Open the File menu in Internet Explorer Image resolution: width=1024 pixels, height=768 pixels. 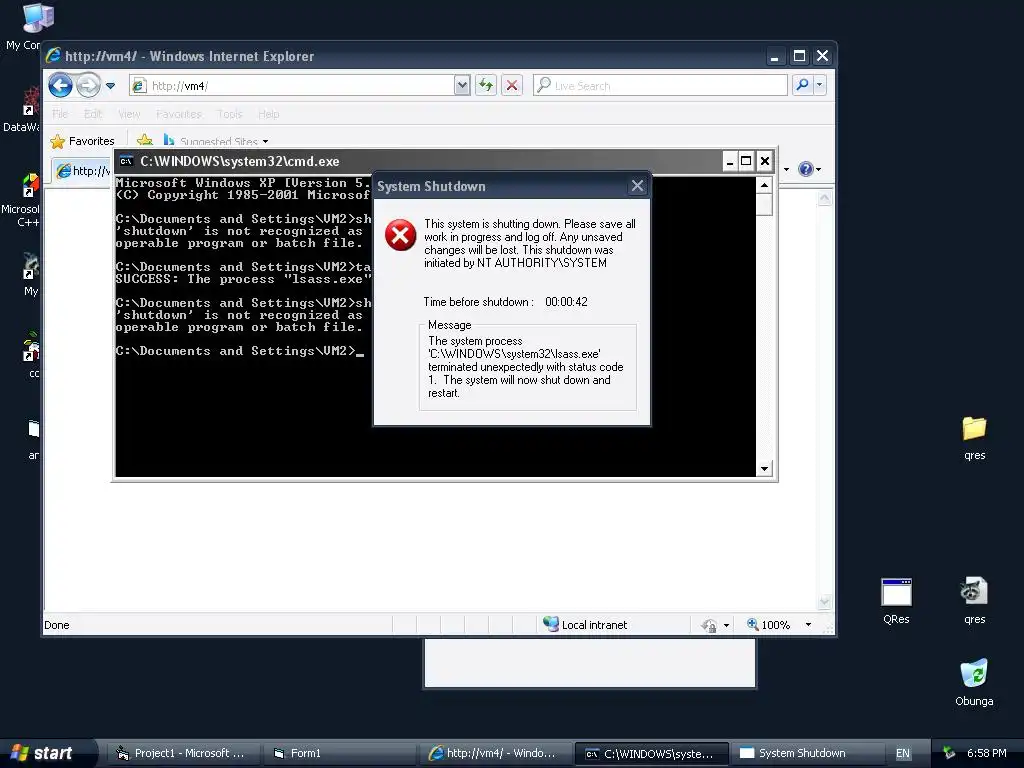(x=60, y=114)
